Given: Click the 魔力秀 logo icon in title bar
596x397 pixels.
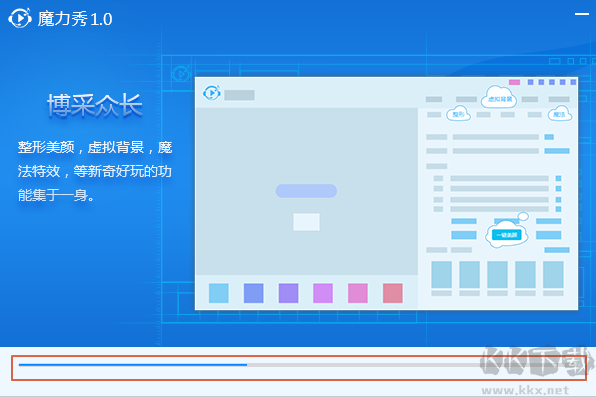Looking at the screenshot, I should pyautogui.click(x=20, y=18).
